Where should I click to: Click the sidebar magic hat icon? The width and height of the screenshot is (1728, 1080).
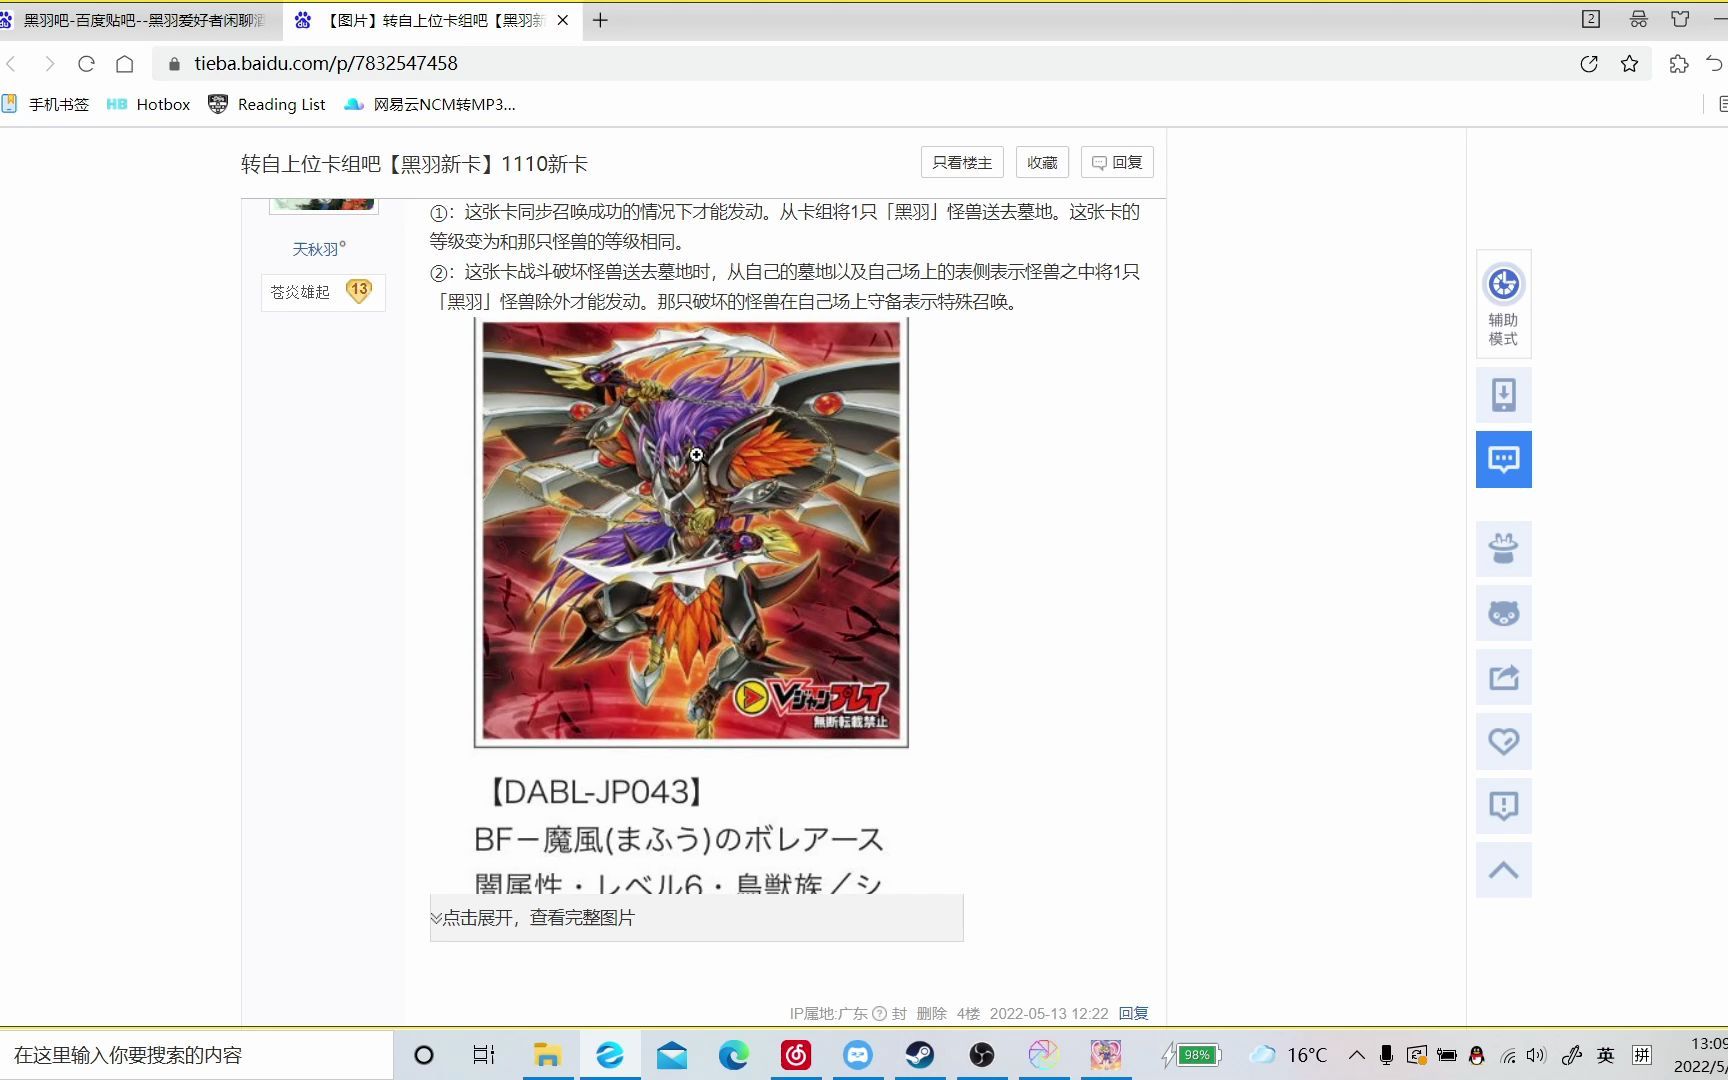coord(1503,549)
